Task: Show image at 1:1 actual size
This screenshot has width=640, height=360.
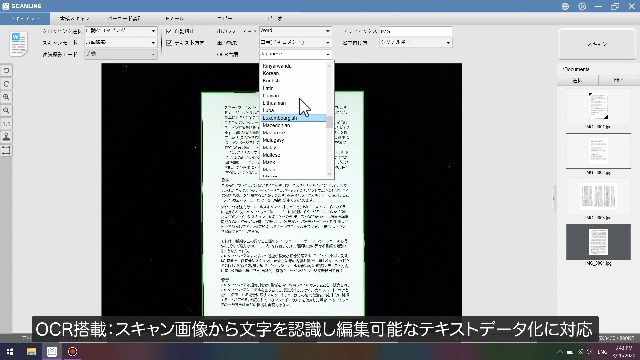Action: pyautogui.click(x=6, y=124)
